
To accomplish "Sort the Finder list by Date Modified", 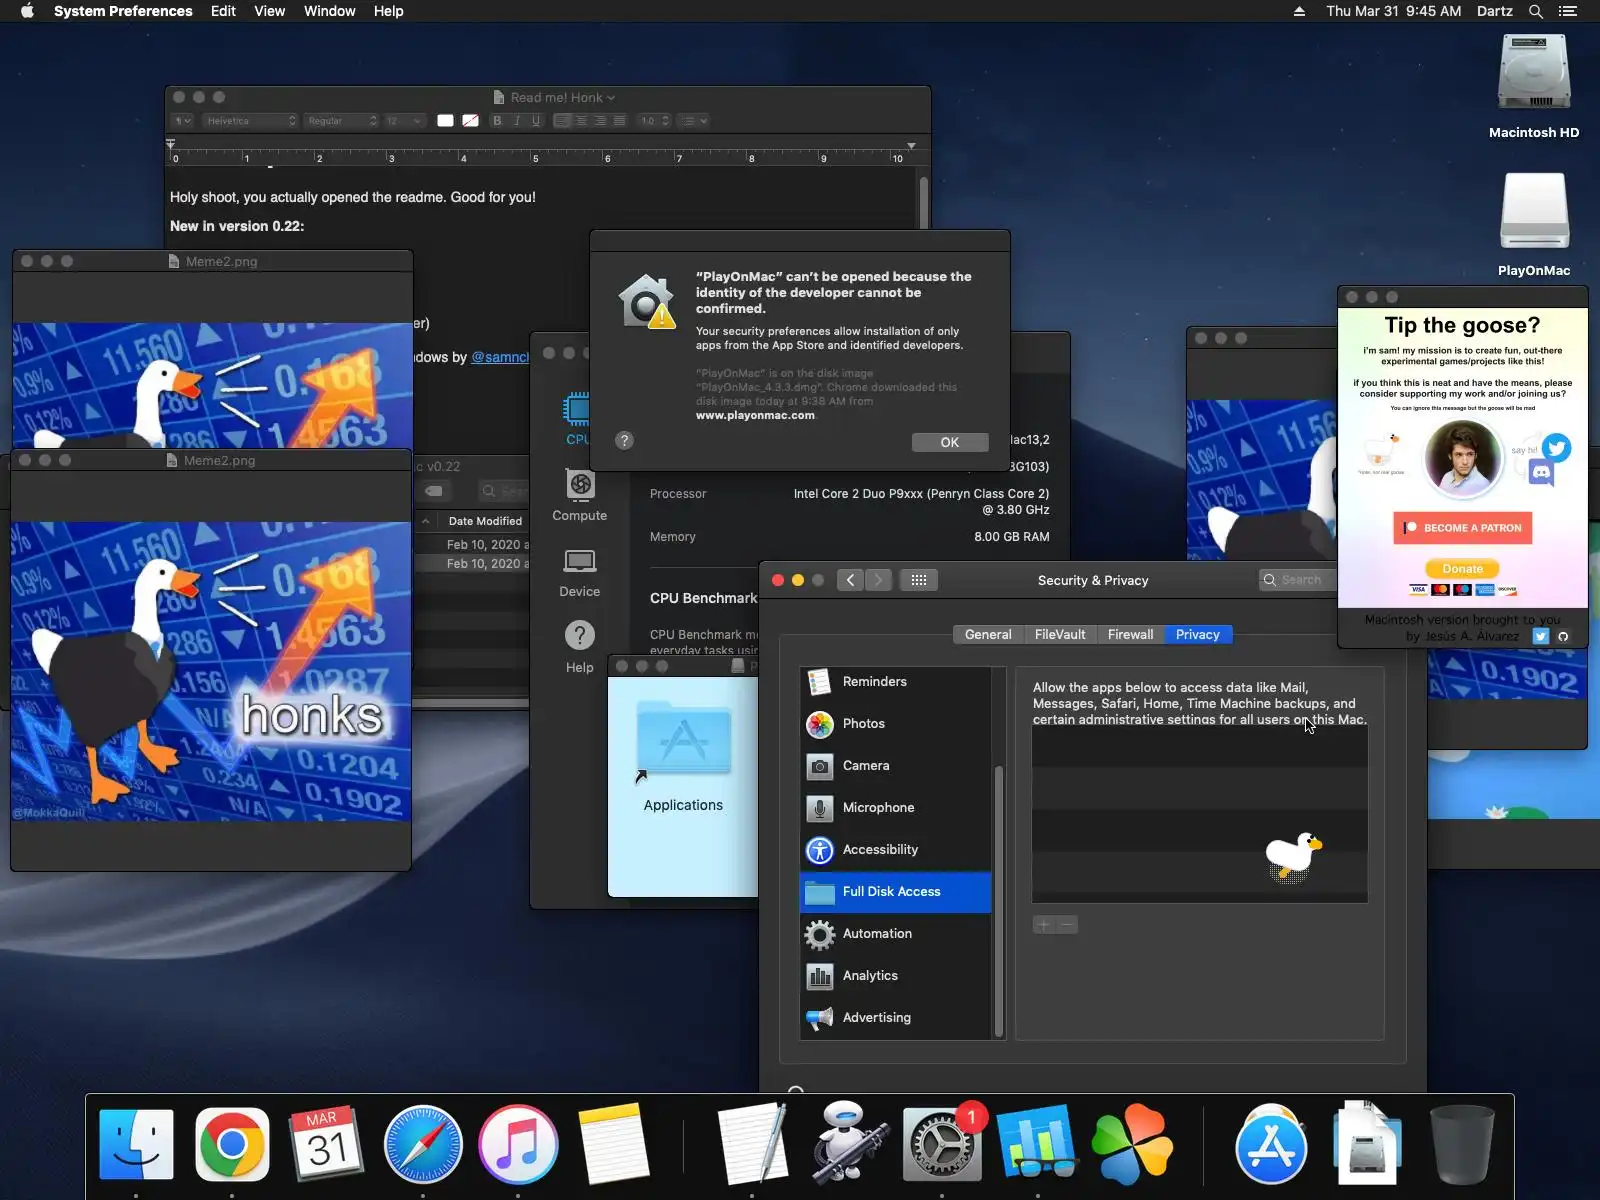I will pyautogui.click(x=485, y=521).
